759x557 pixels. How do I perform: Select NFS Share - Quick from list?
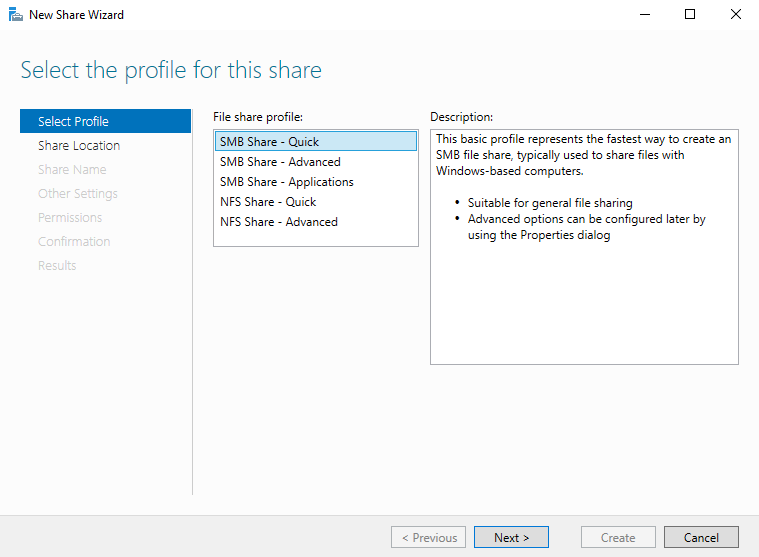point(268,202)
